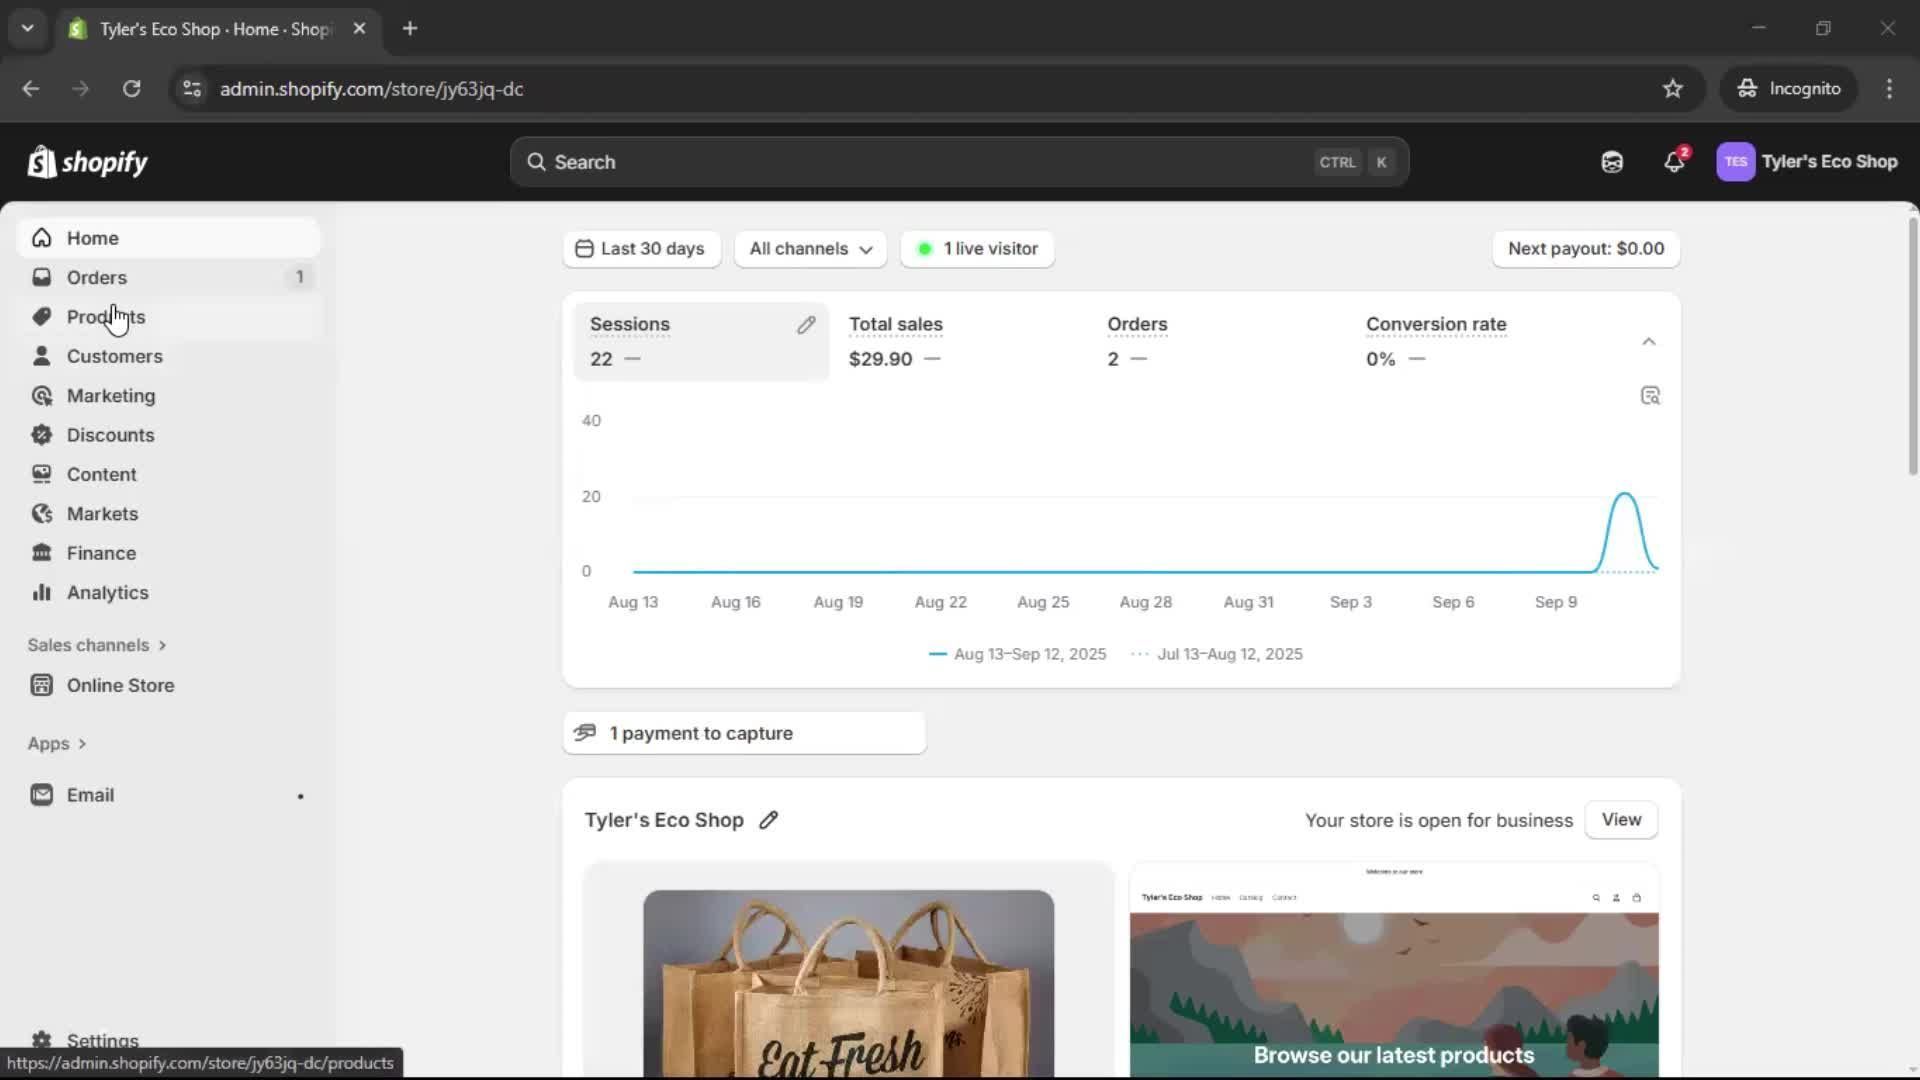Open All channels dropdown
1920x1080 pixels.
810,249
